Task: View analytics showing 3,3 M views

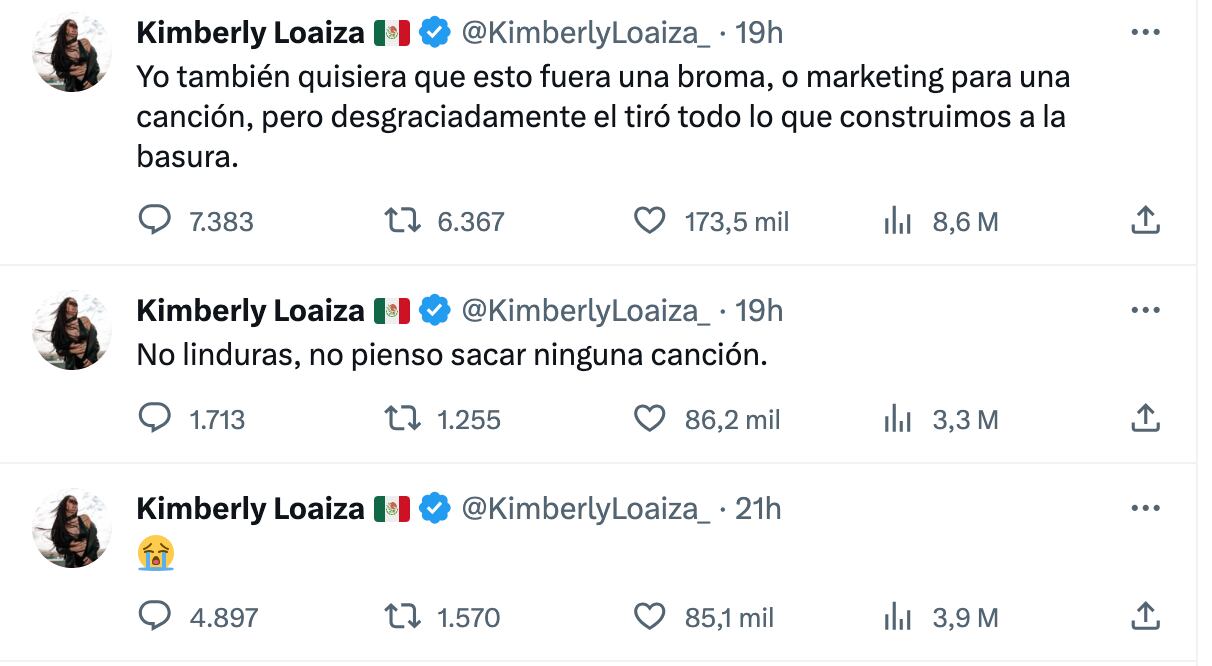Action: coord(898,419)
